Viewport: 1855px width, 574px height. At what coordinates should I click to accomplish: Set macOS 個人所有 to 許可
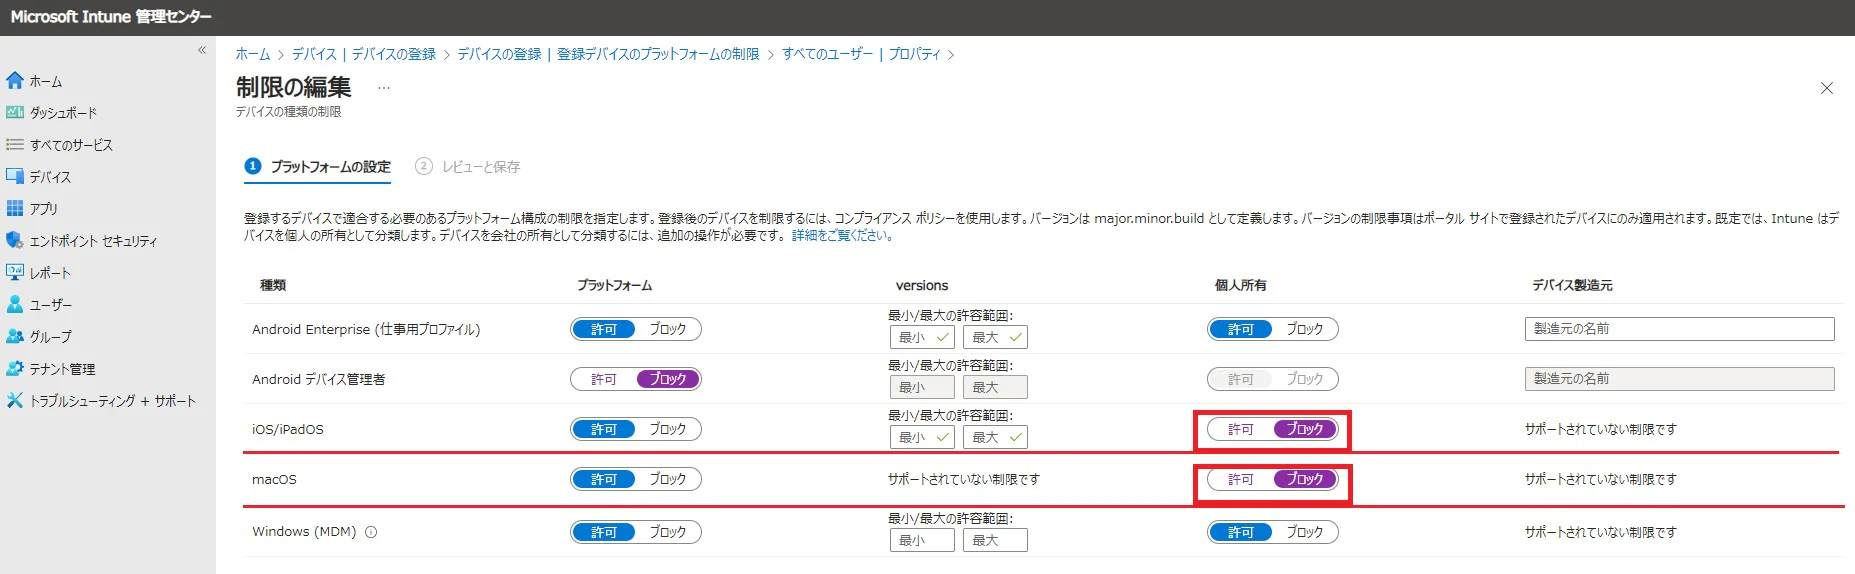[x=1241, y=479]
